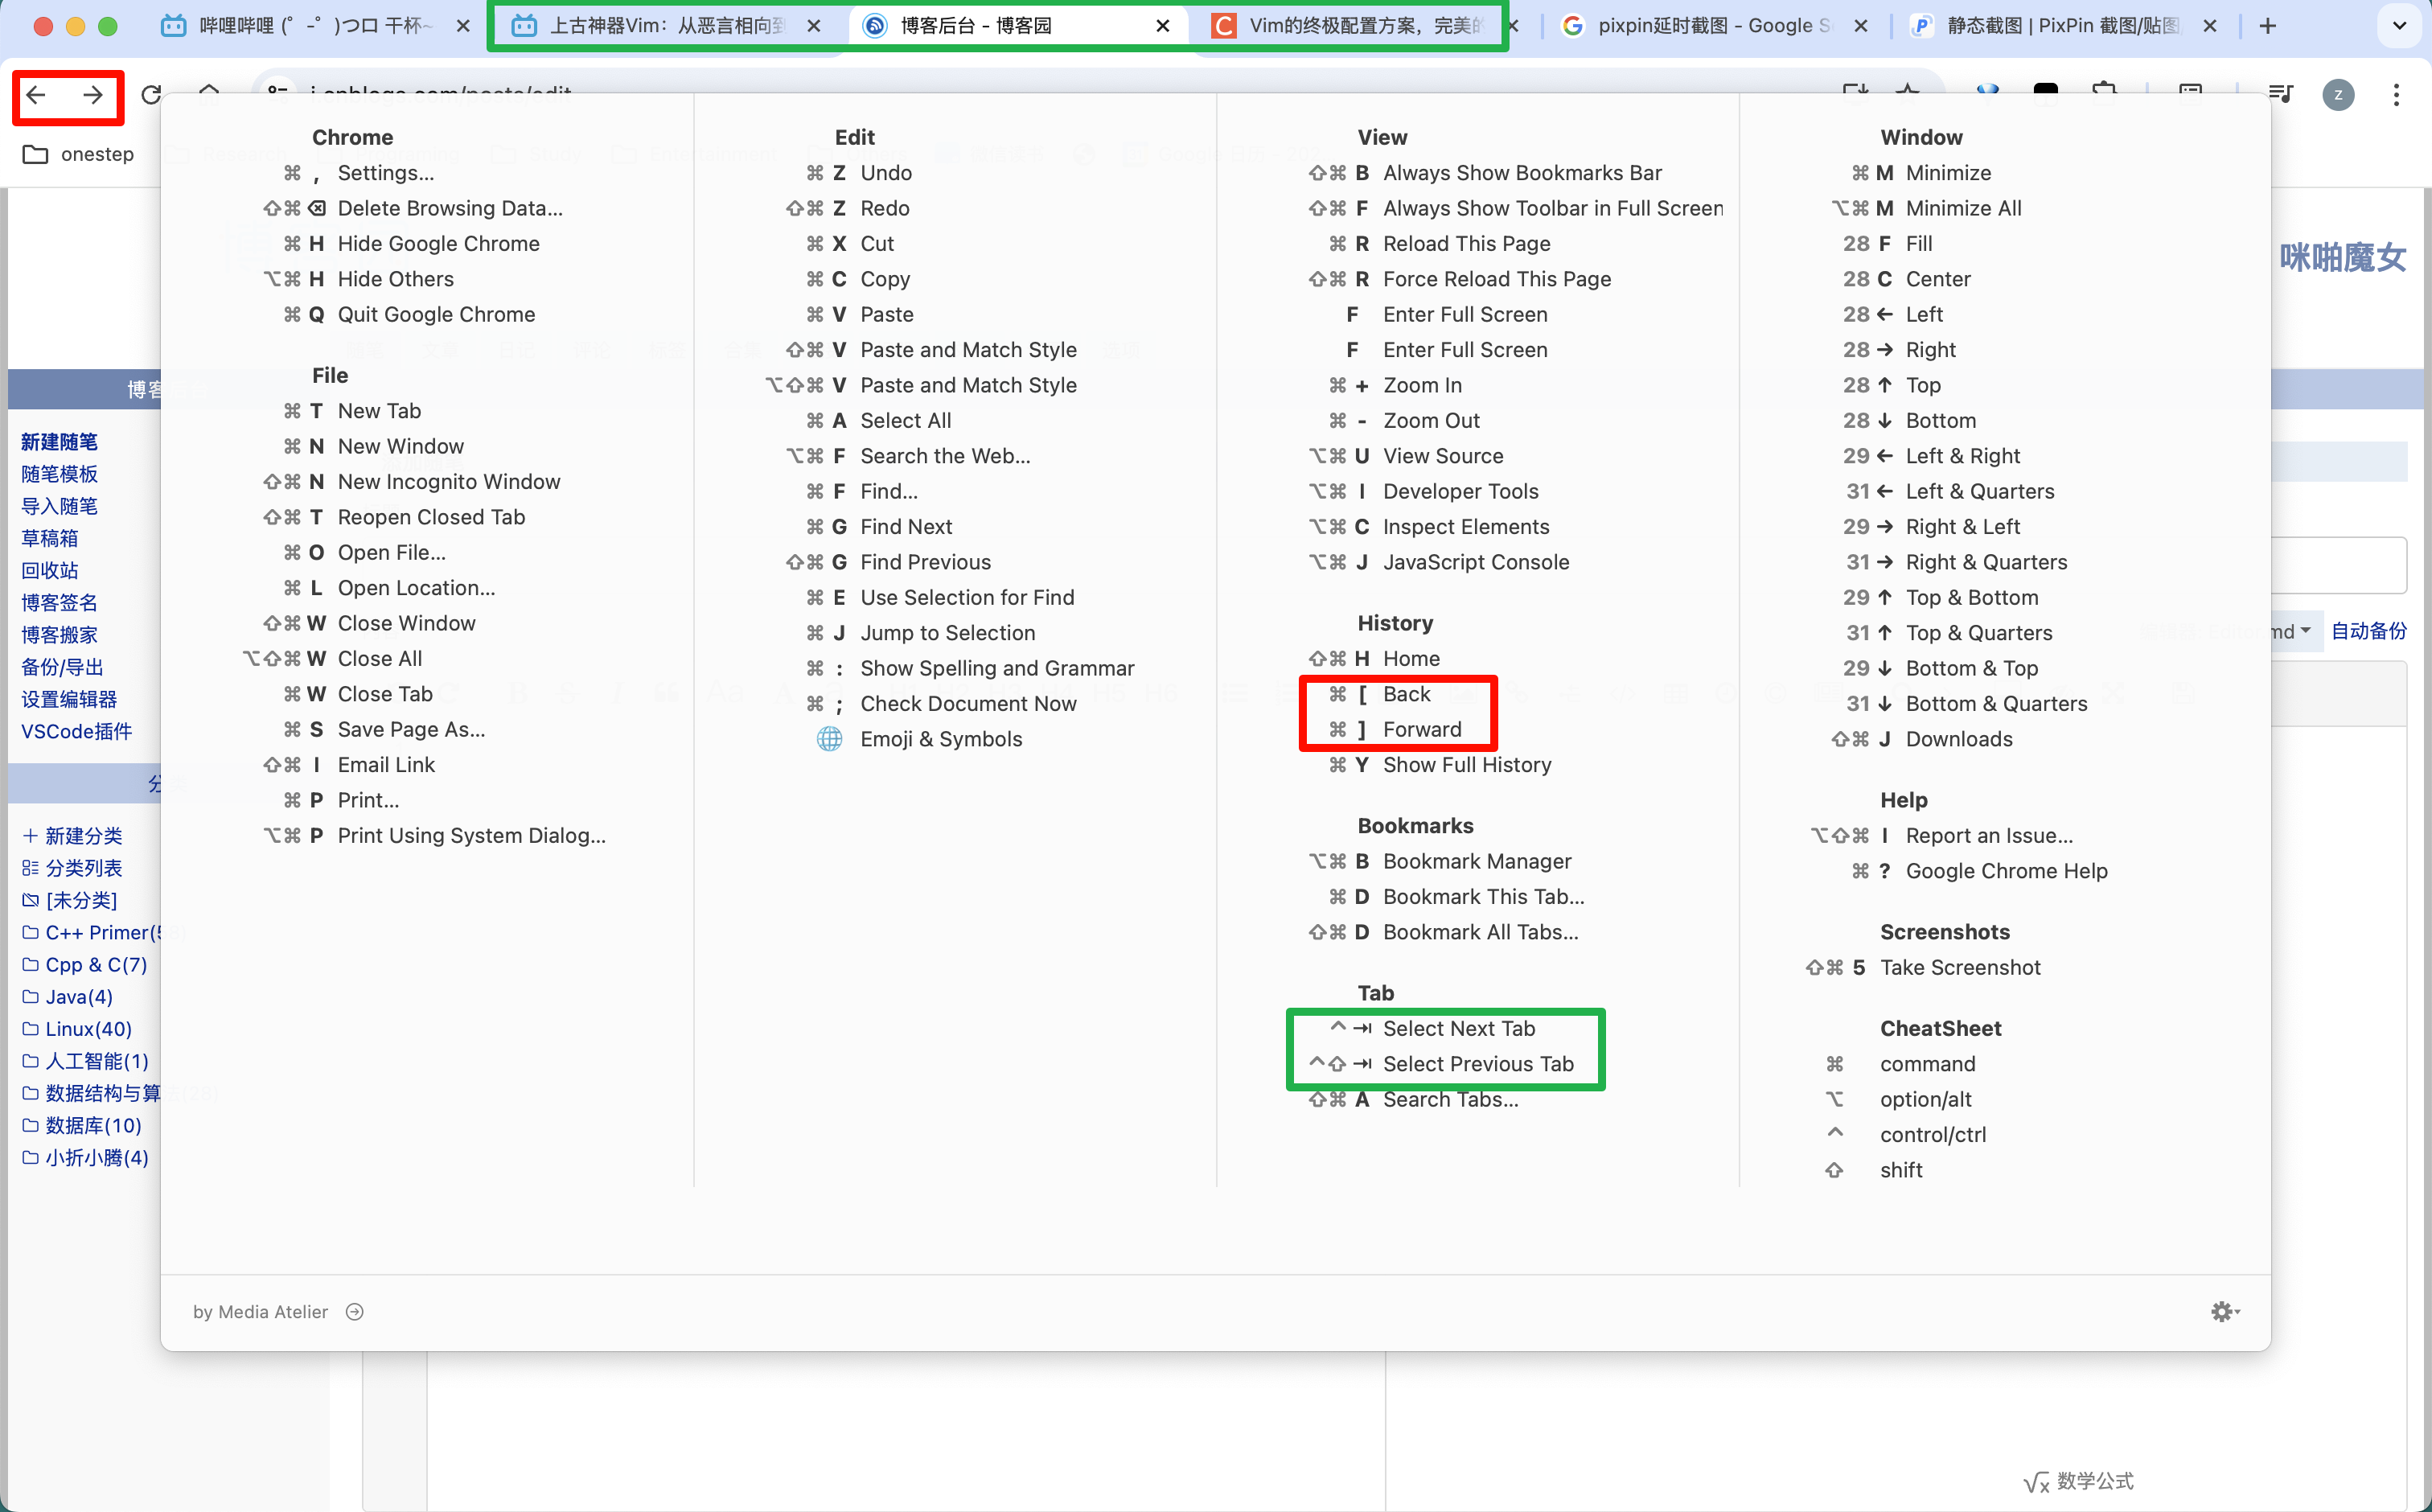Choose New Incognito Window in CheatSheet
Screen dimensions: 2432x1512
click(x=449, y=482)
